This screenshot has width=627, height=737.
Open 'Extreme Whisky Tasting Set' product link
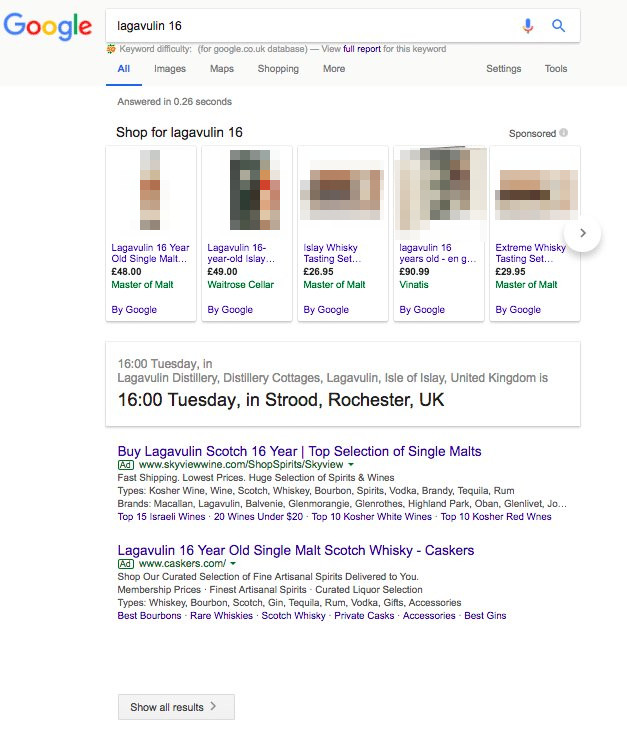point(530,253)
